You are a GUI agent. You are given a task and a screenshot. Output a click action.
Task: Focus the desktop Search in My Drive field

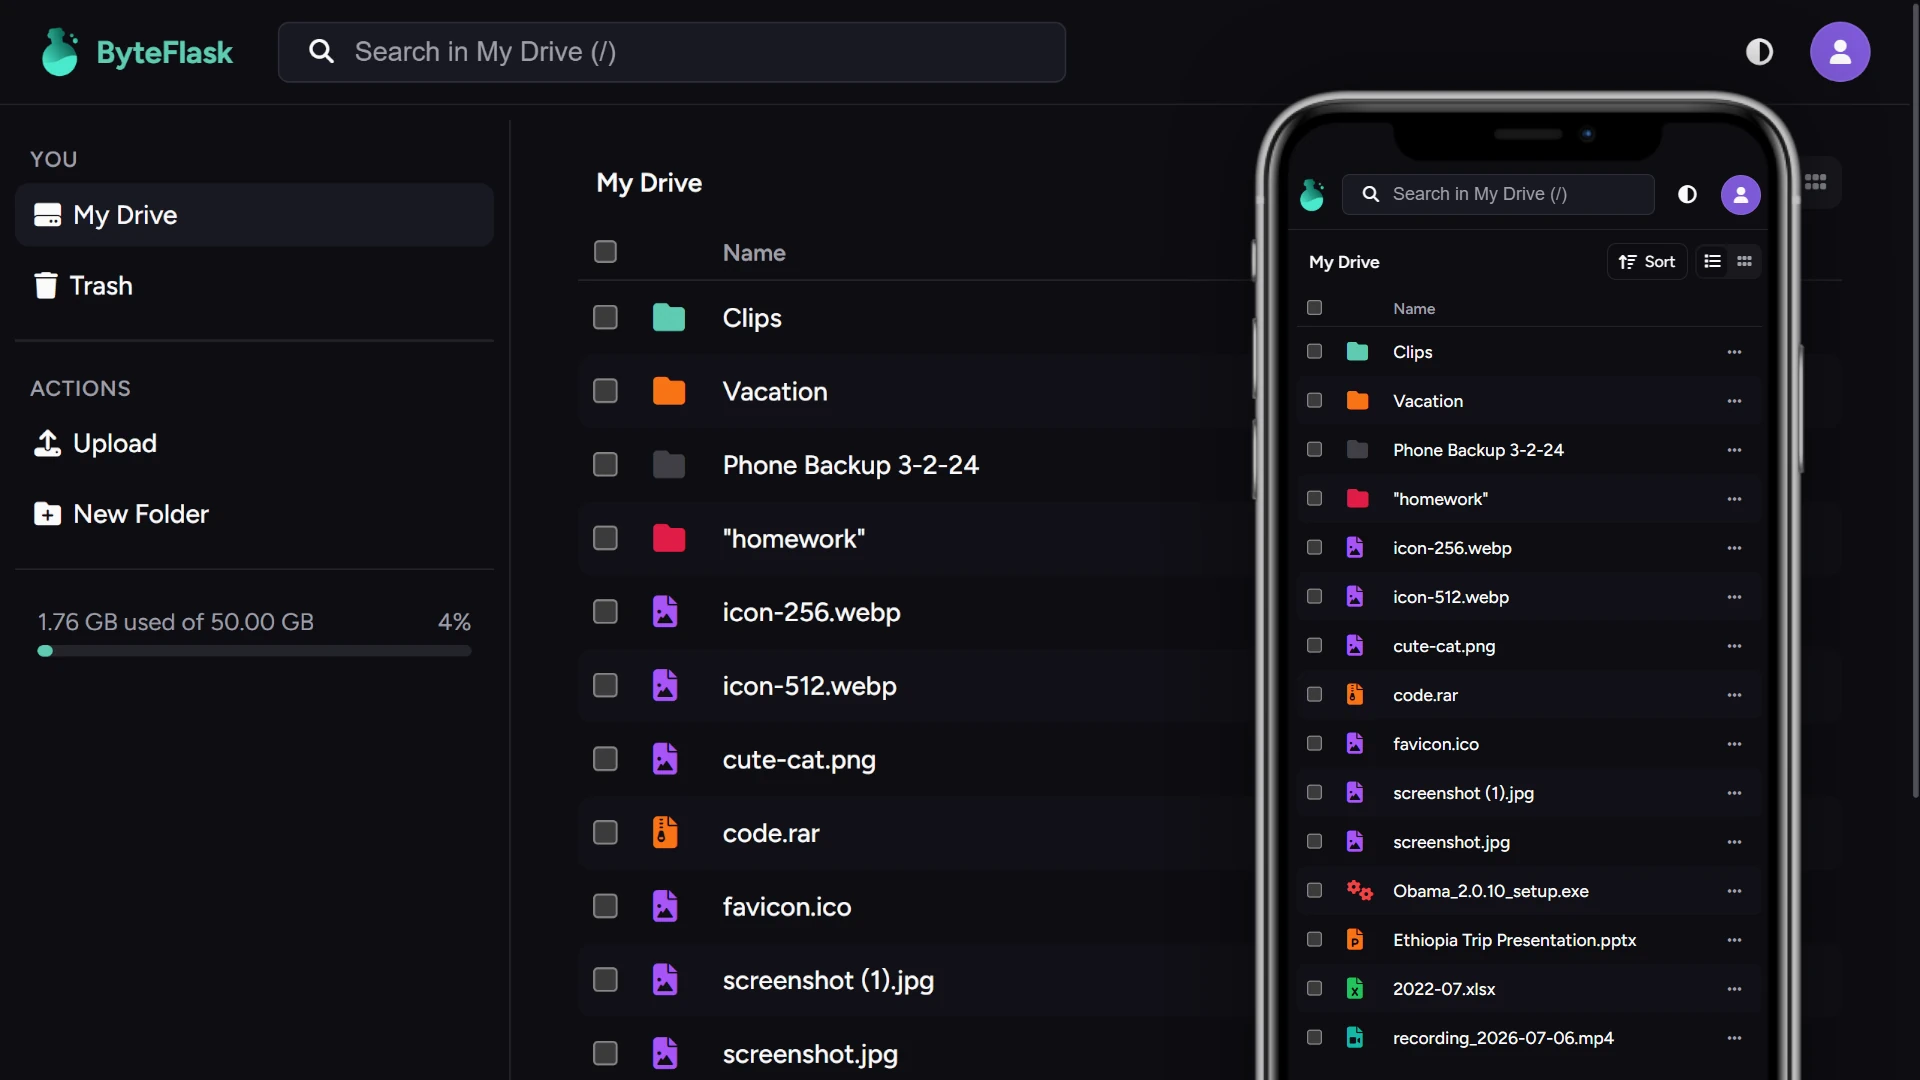(x=672, y=52)
